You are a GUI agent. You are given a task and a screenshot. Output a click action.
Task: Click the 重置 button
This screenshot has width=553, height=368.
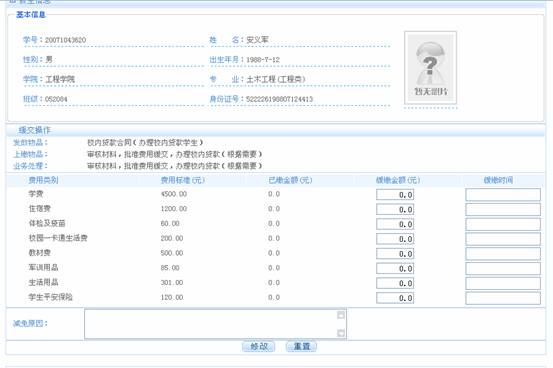301,346
